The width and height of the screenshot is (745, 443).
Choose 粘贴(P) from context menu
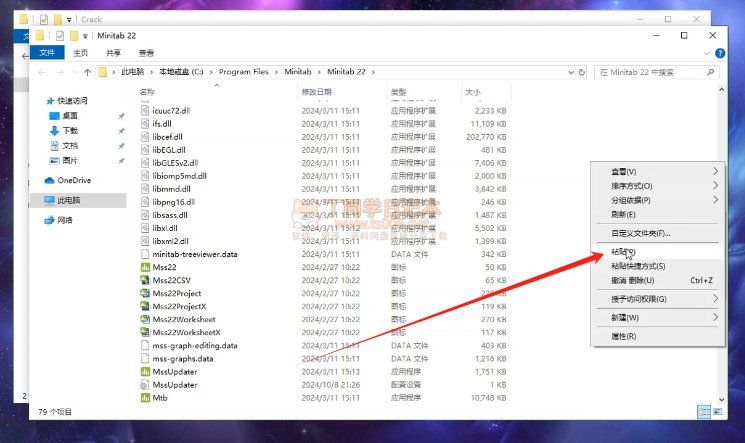click(x=658, y=251)
